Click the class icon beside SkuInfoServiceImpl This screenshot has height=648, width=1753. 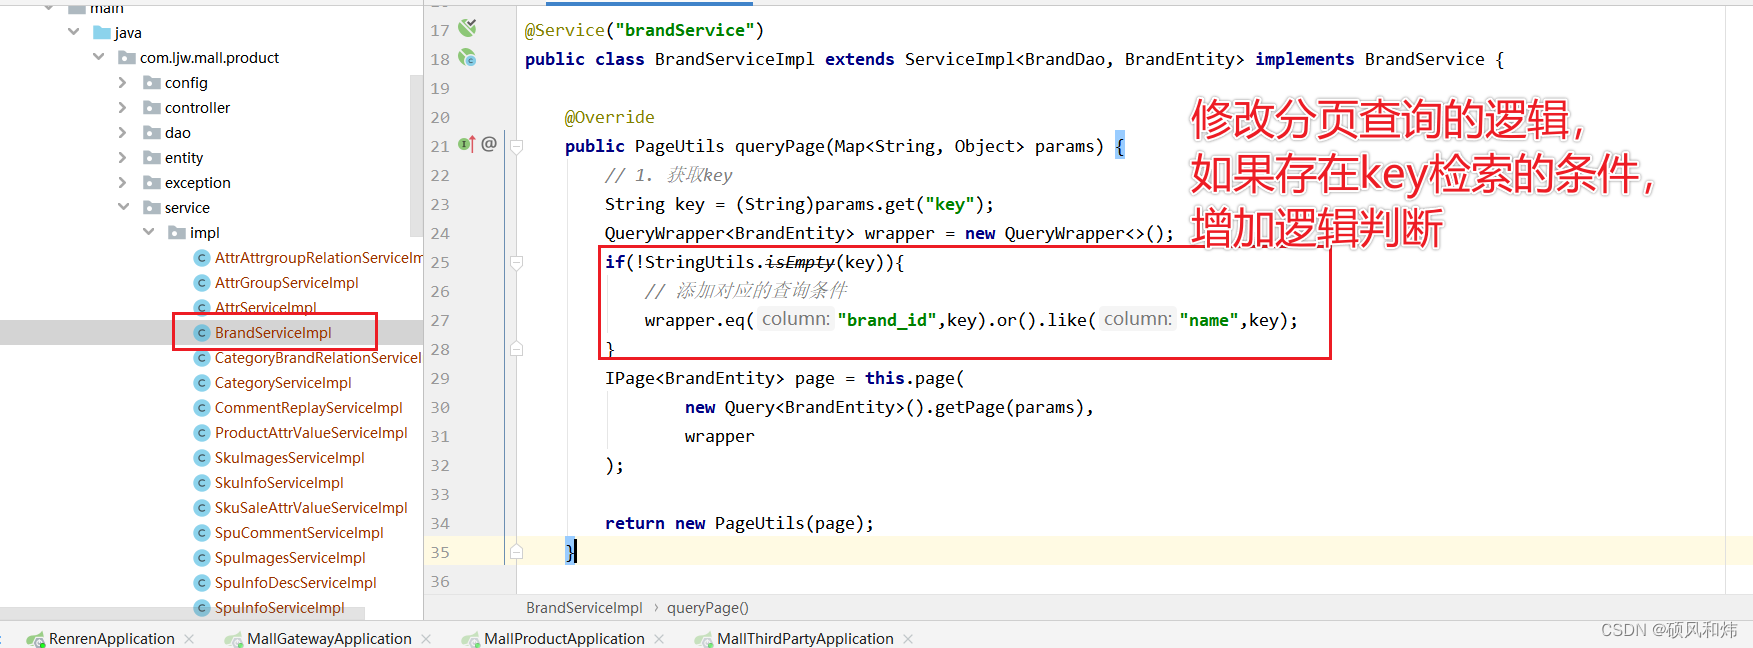[202, 483]
